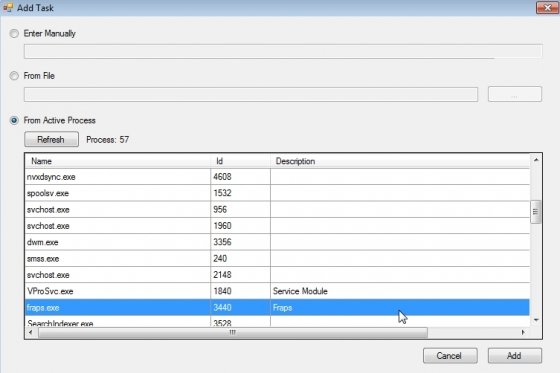Click the Fraps description cell
560x373 pixels.
pos(400,308)
